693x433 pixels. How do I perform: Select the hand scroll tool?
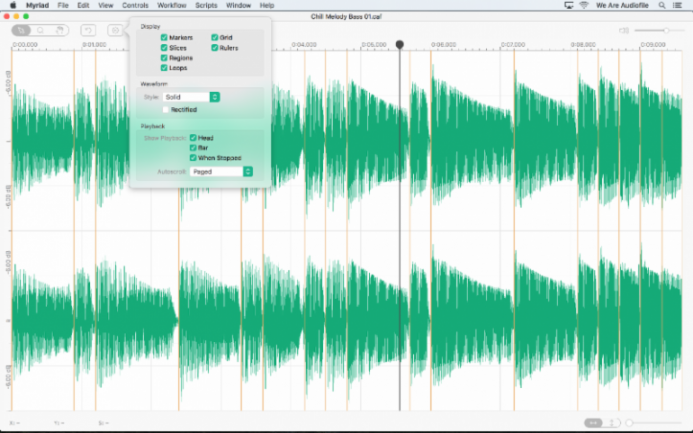[x=62, y=30]
